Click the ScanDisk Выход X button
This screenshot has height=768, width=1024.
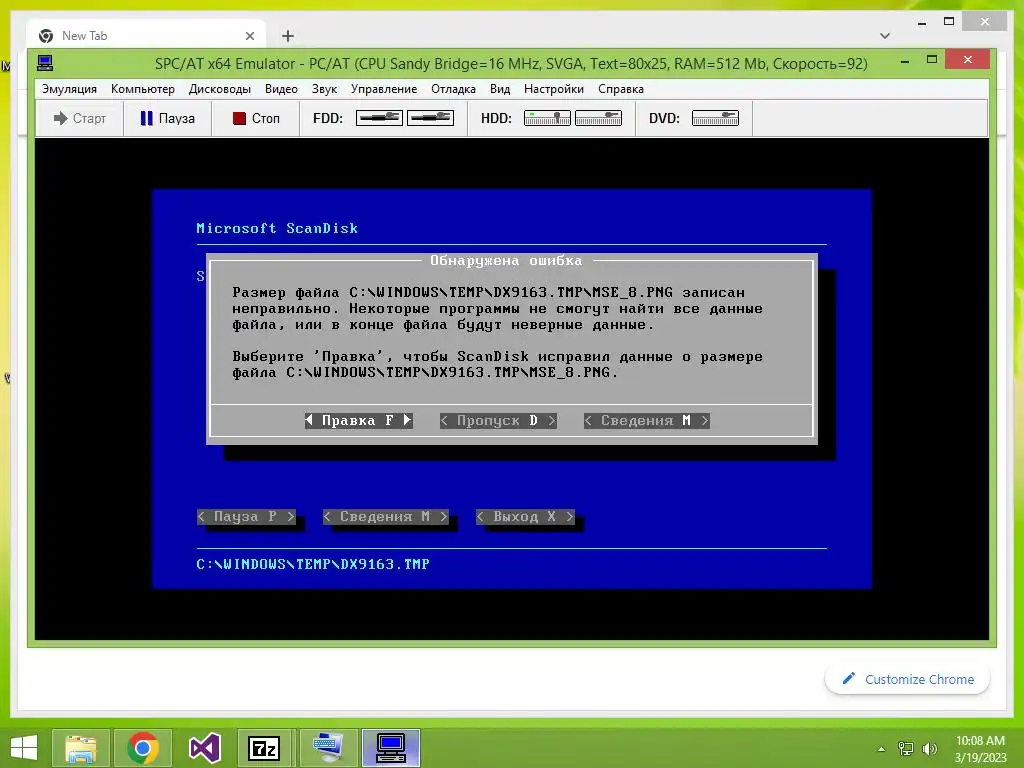(x=525, y=517)
